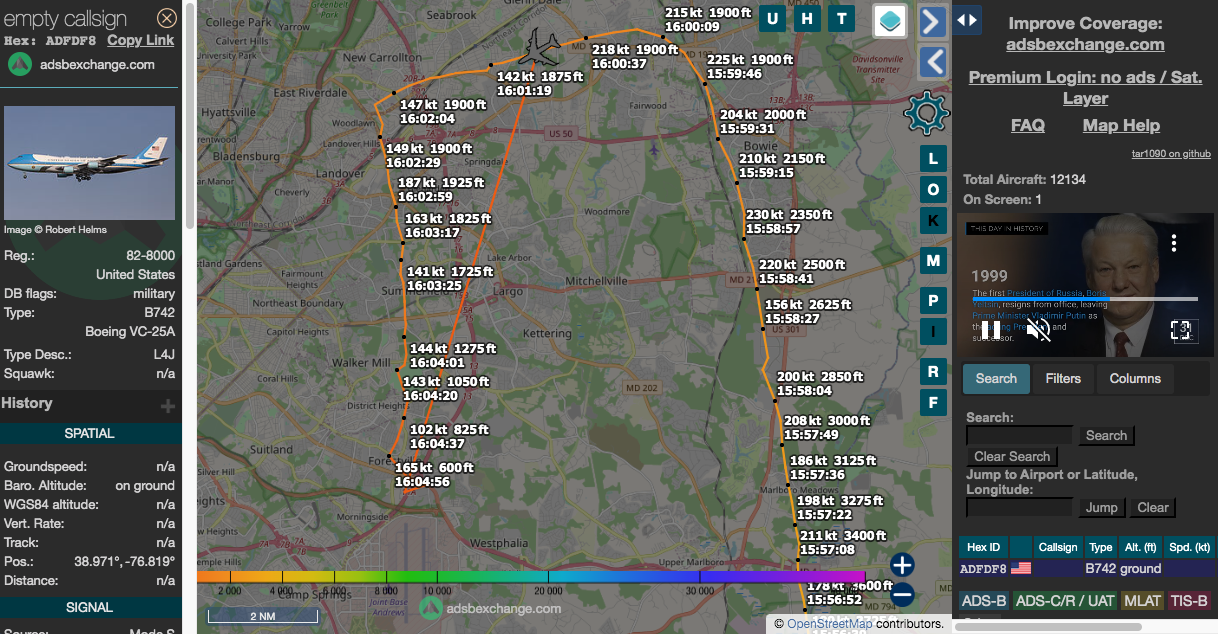Click the Jump button
Image resolution: width=1218 pixels, height=634 pixels.
tap(1102, 507)
